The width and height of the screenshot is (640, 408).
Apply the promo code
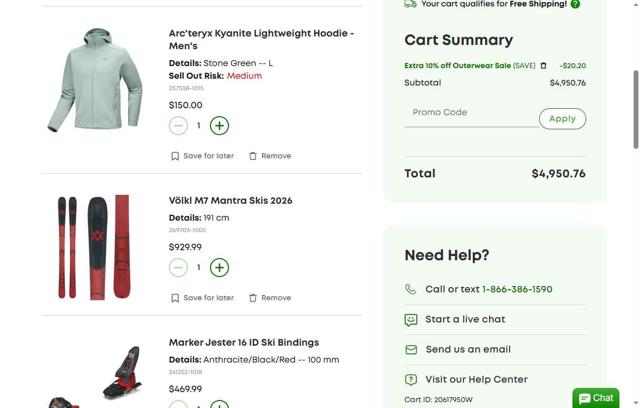pos(562,119)
